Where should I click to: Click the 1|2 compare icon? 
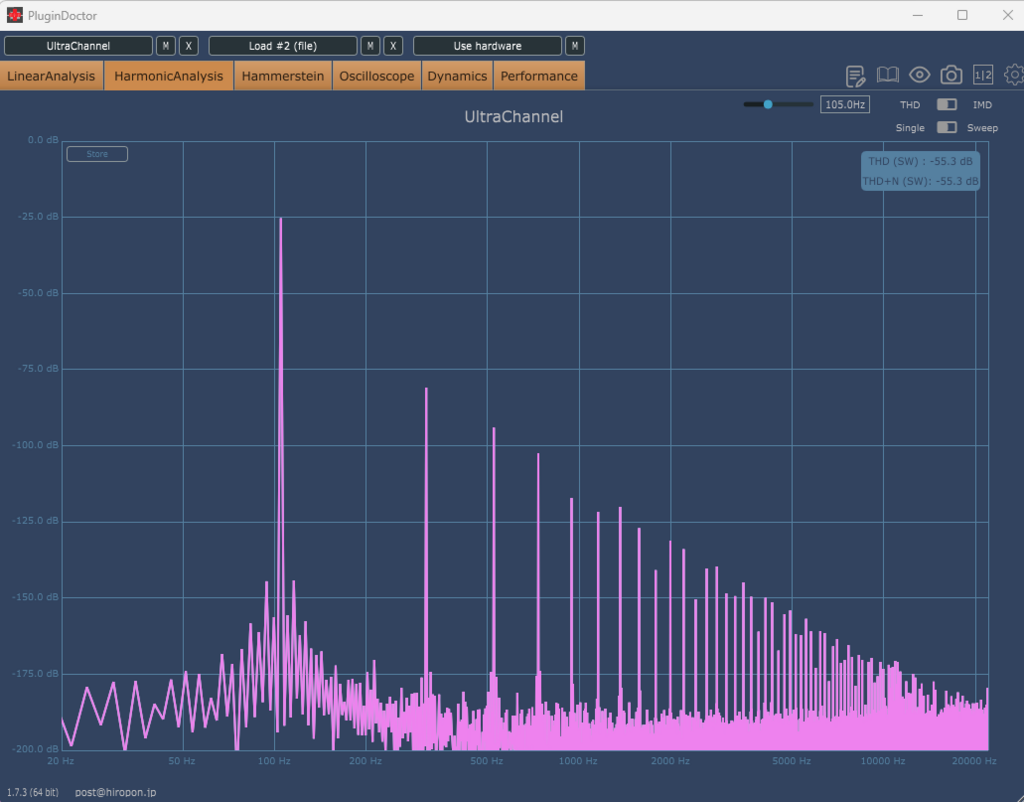pyautogui.click(x=983, y=75)
